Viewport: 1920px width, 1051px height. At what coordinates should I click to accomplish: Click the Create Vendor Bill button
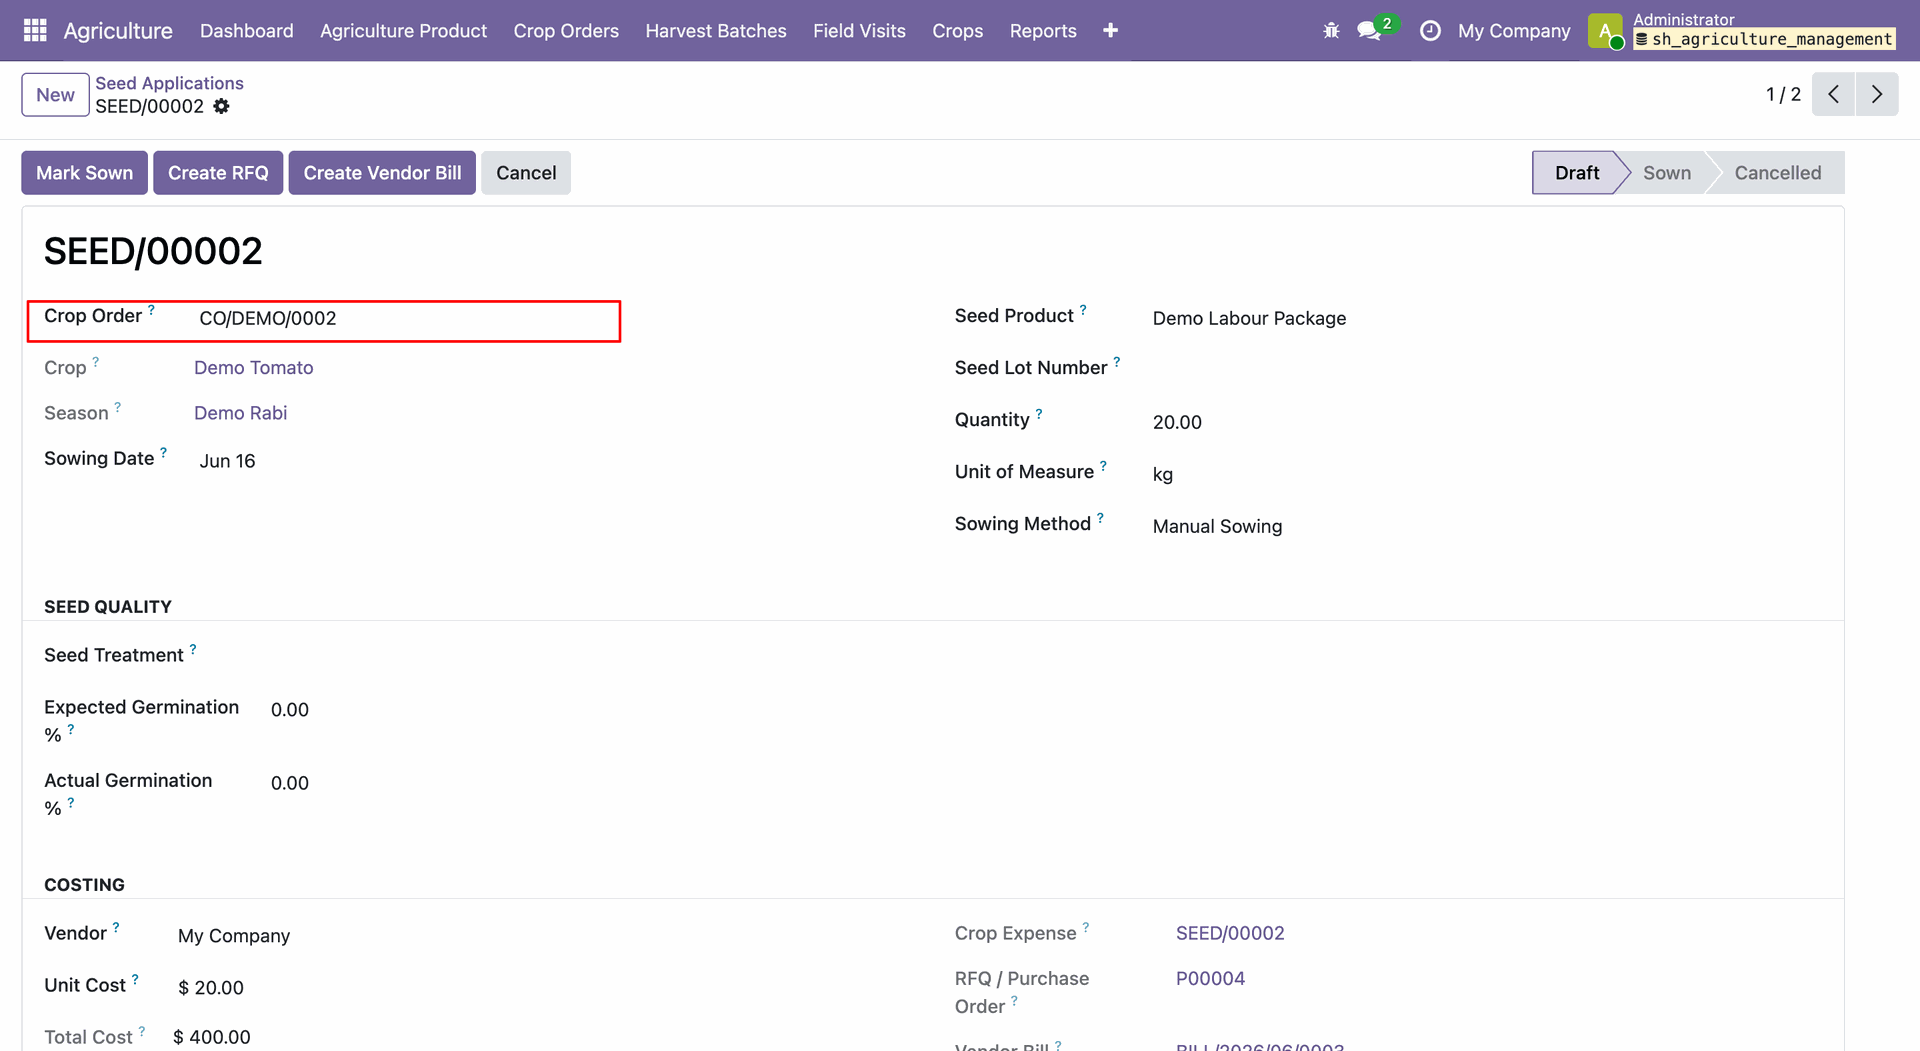pyautogui.click(x=382, y=173)
